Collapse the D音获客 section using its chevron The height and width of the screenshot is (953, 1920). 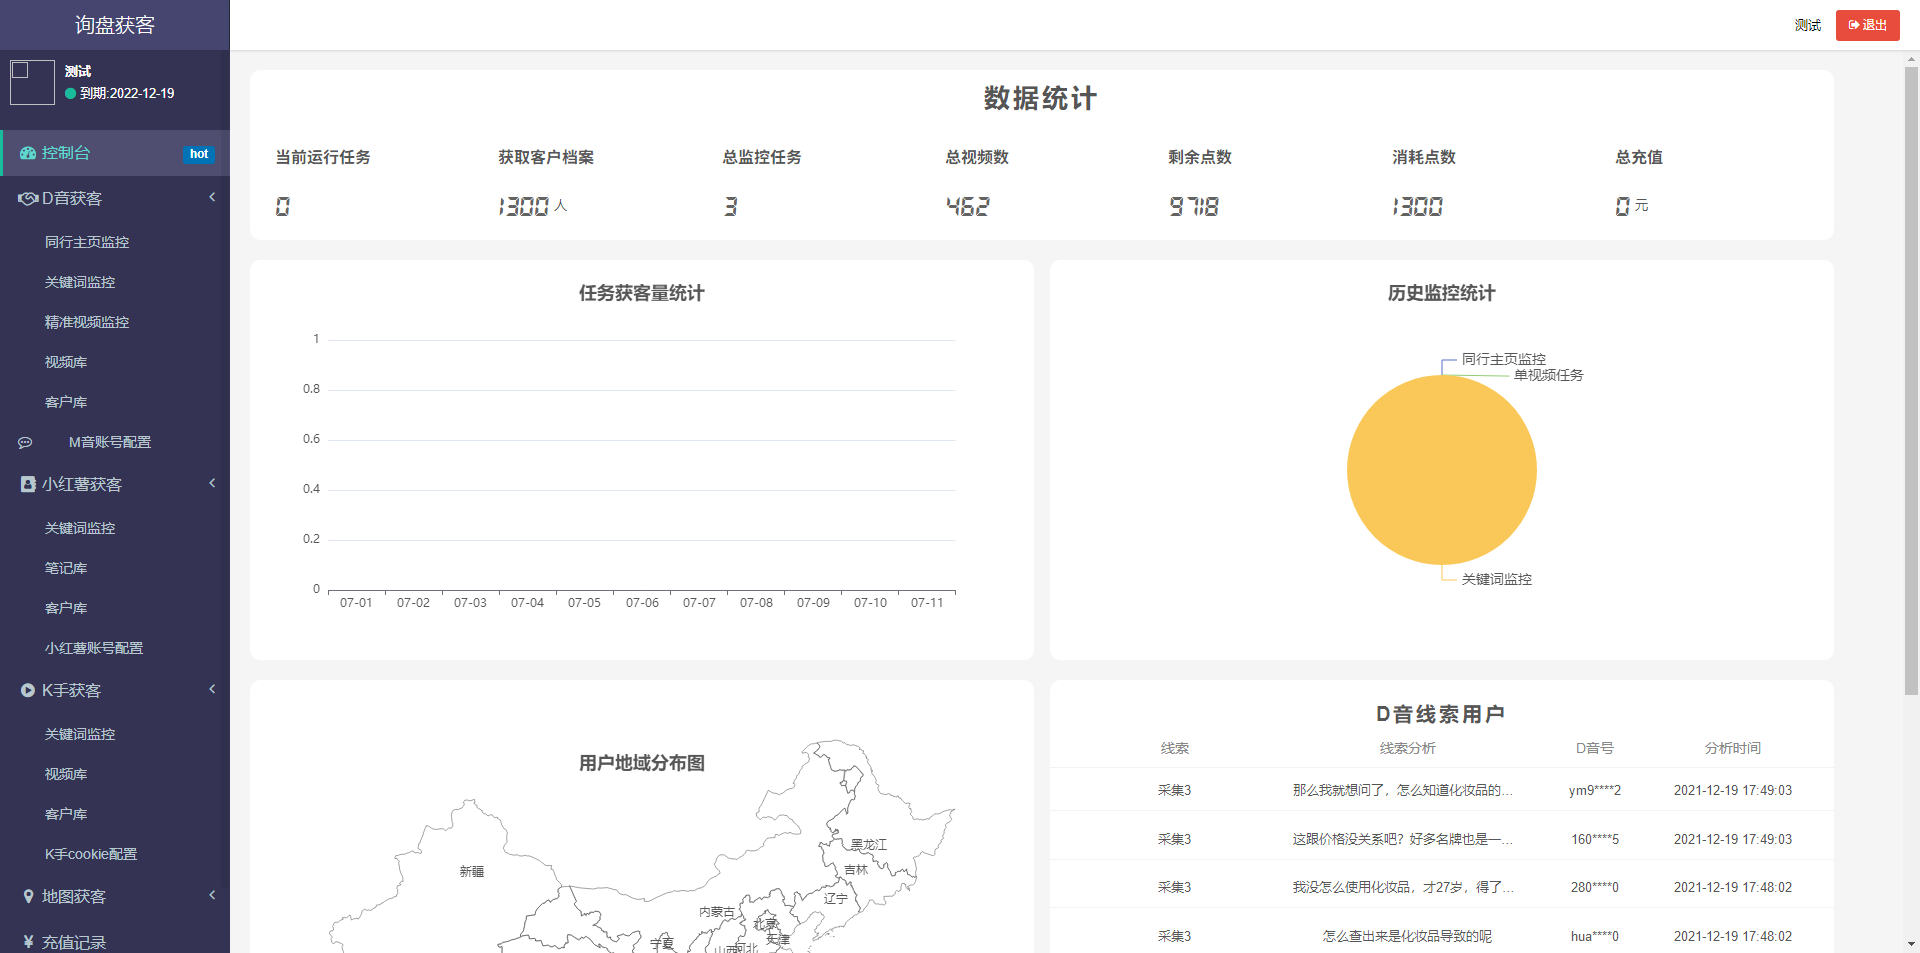click(x=212, y=198)
